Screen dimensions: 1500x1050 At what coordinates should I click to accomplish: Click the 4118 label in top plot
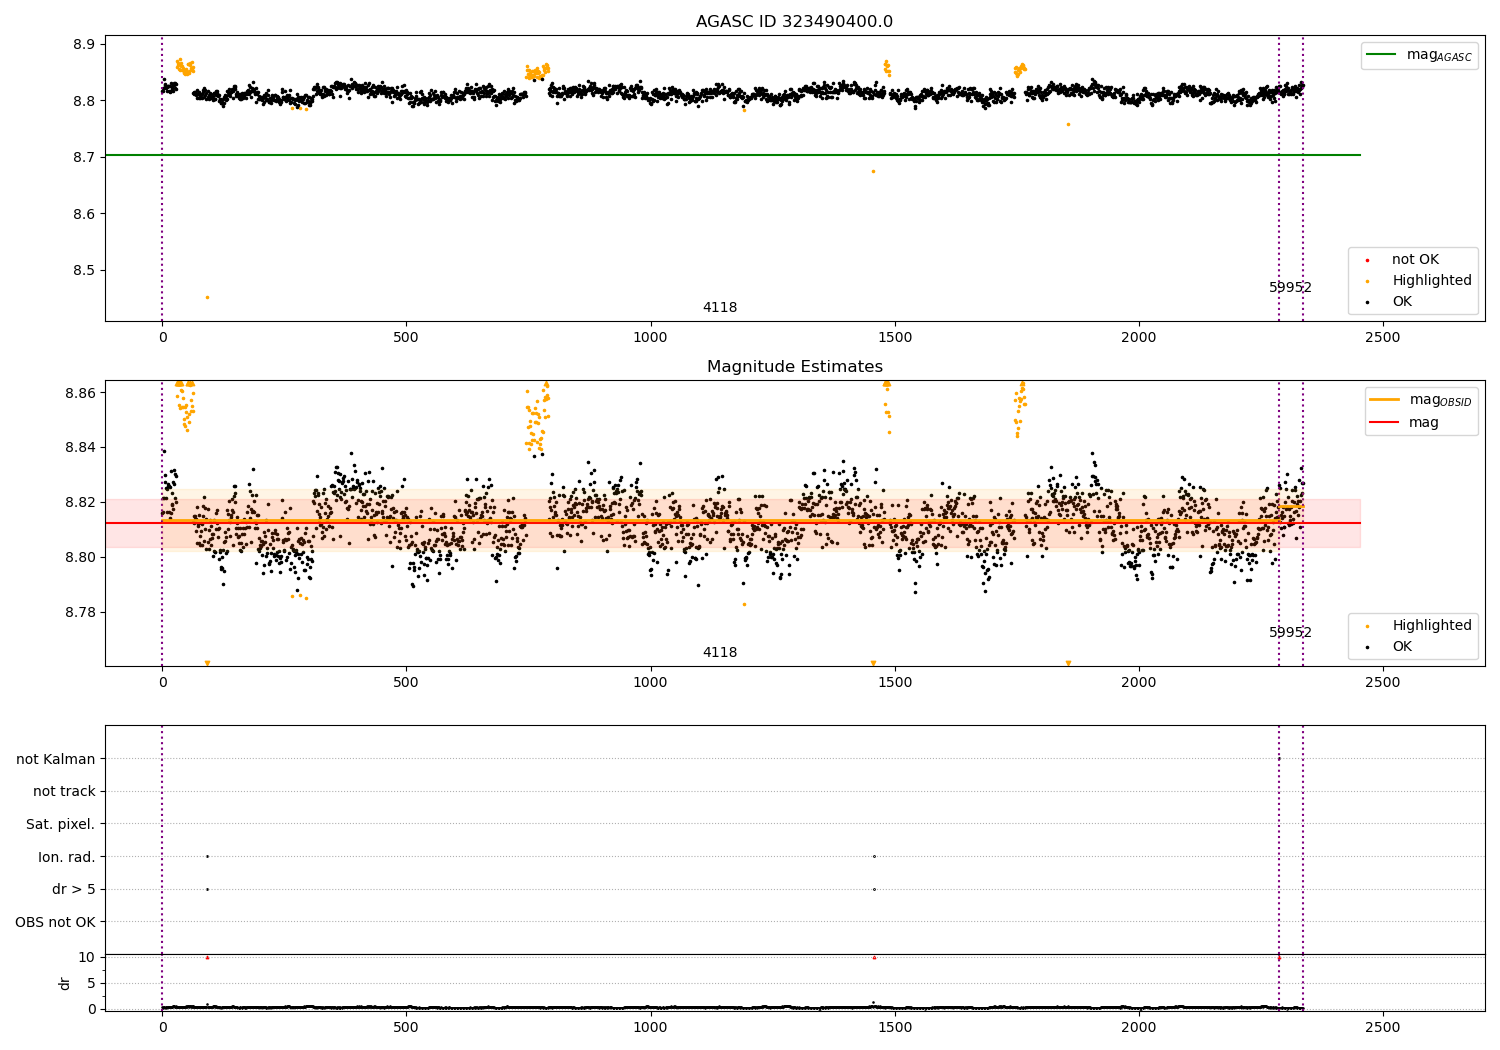(719, 308)
